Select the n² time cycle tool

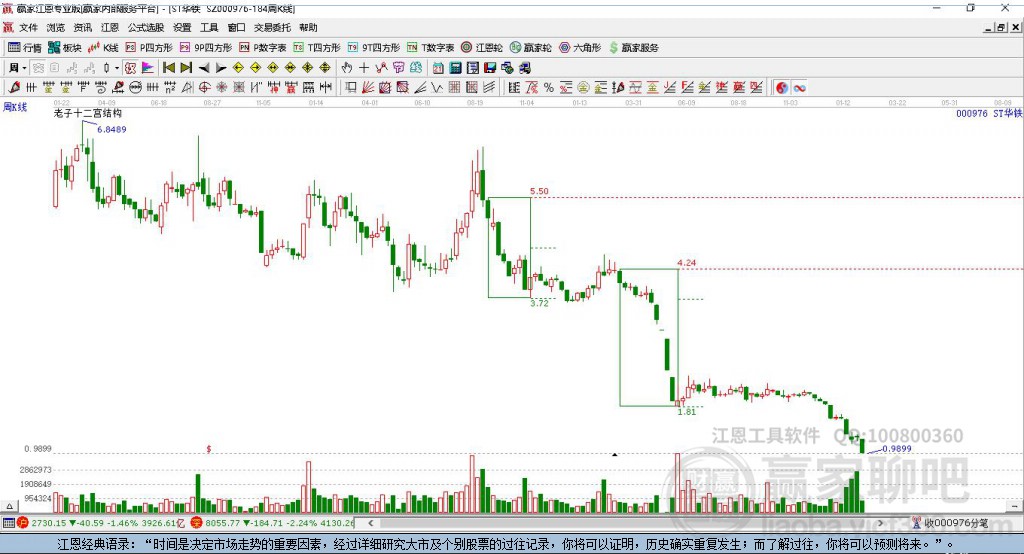[170, 88]
